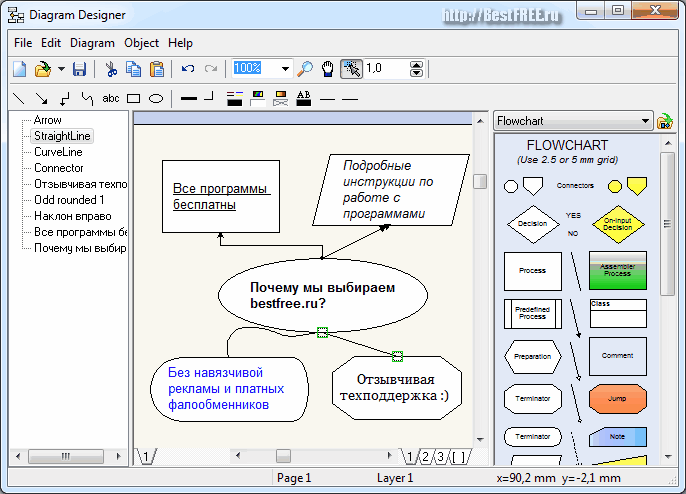Screen dimensions: 686x494
Task: Select Arrow in the object tree
Action: click(48, 120)
